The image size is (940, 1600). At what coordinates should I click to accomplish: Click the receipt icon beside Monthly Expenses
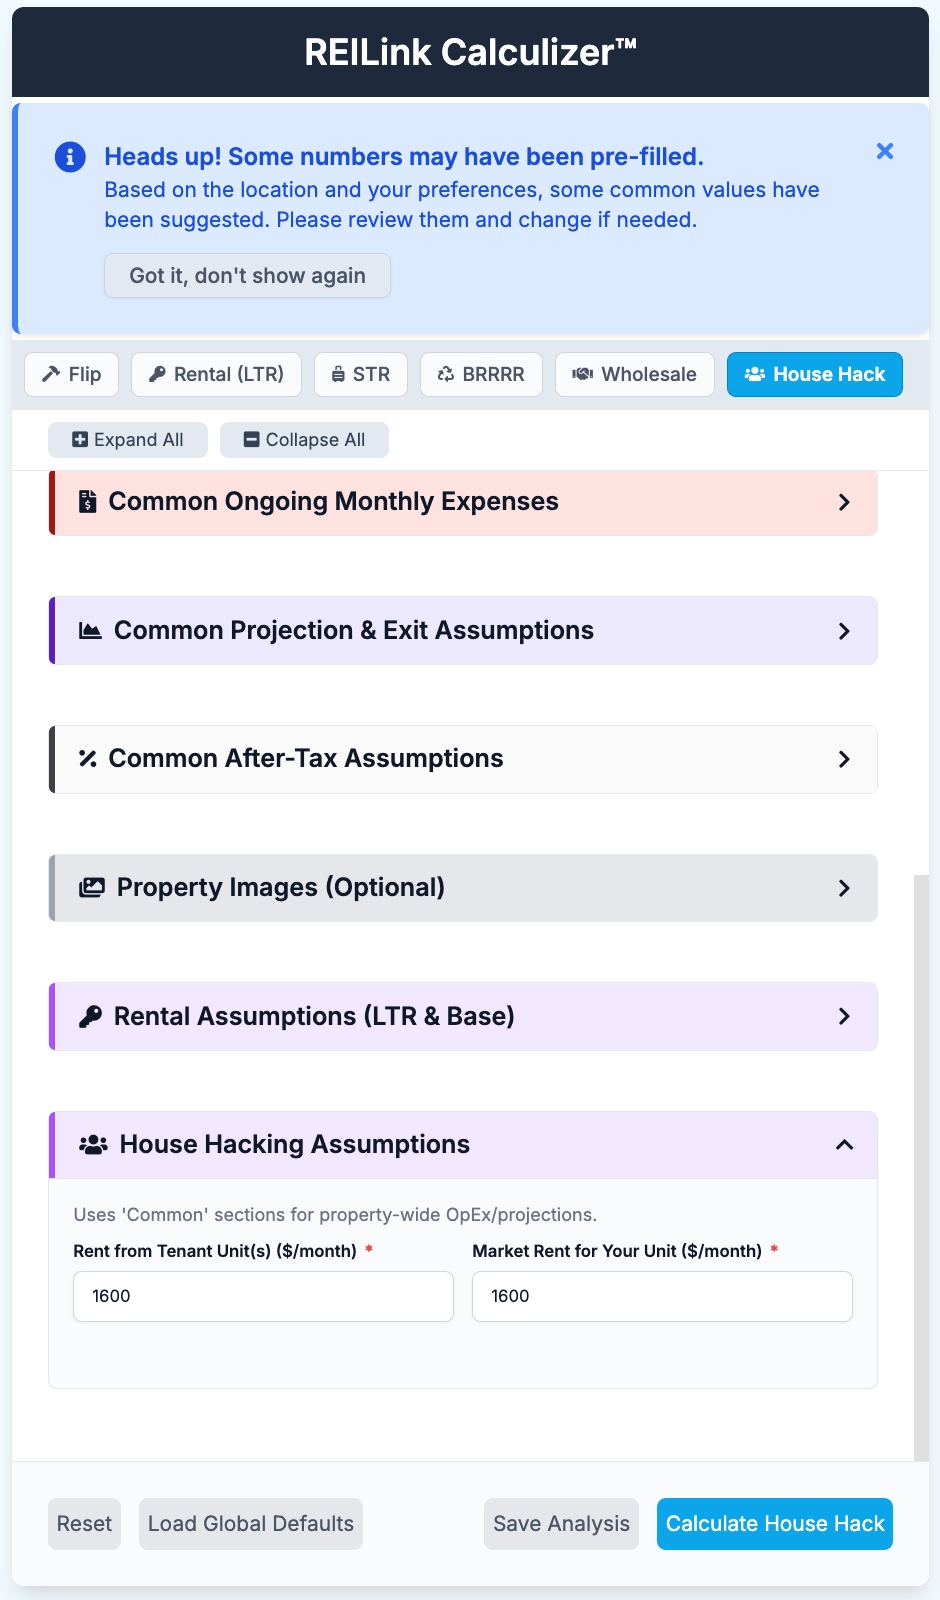tap(88, 502)
